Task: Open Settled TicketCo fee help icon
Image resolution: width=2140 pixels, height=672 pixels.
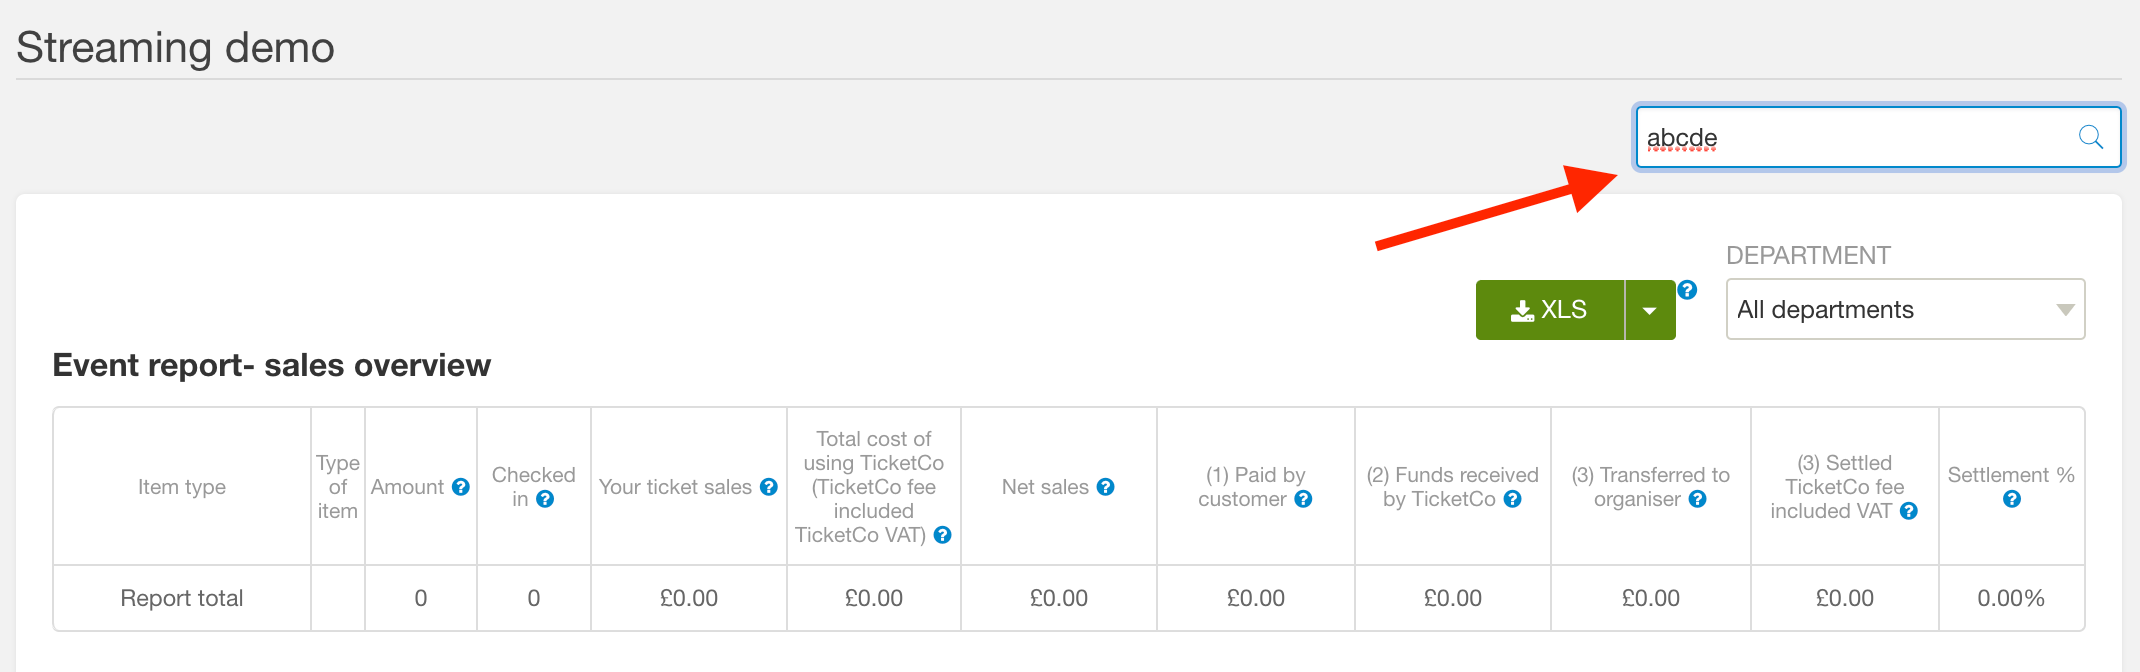Action: click(x=1908, y=511)
